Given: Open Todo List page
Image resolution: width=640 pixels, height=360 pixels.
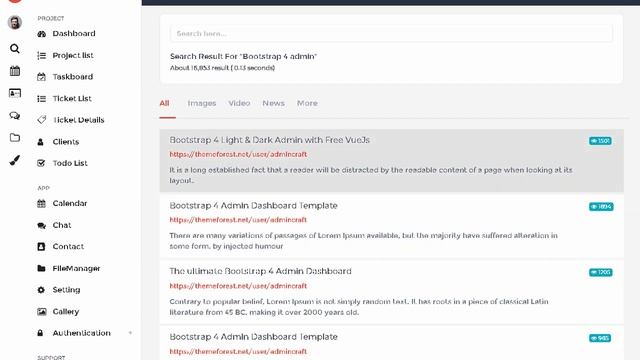Looking at the screenshot, I should coord(70,163).
